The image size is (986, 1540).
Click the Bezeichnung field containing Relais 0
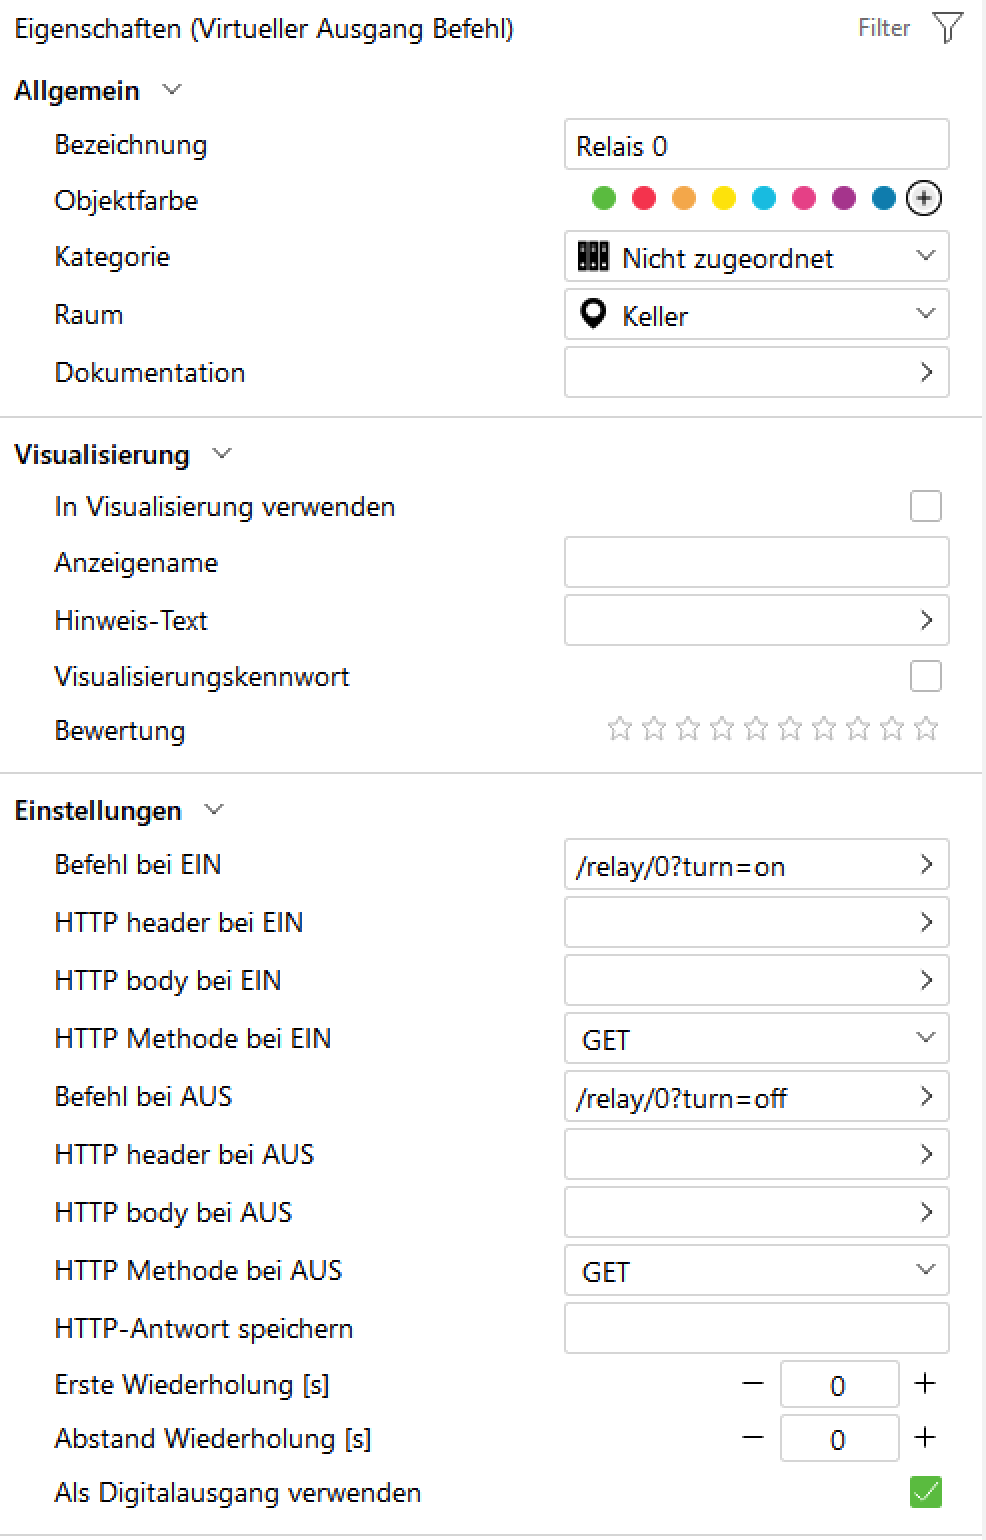point(756,144)
